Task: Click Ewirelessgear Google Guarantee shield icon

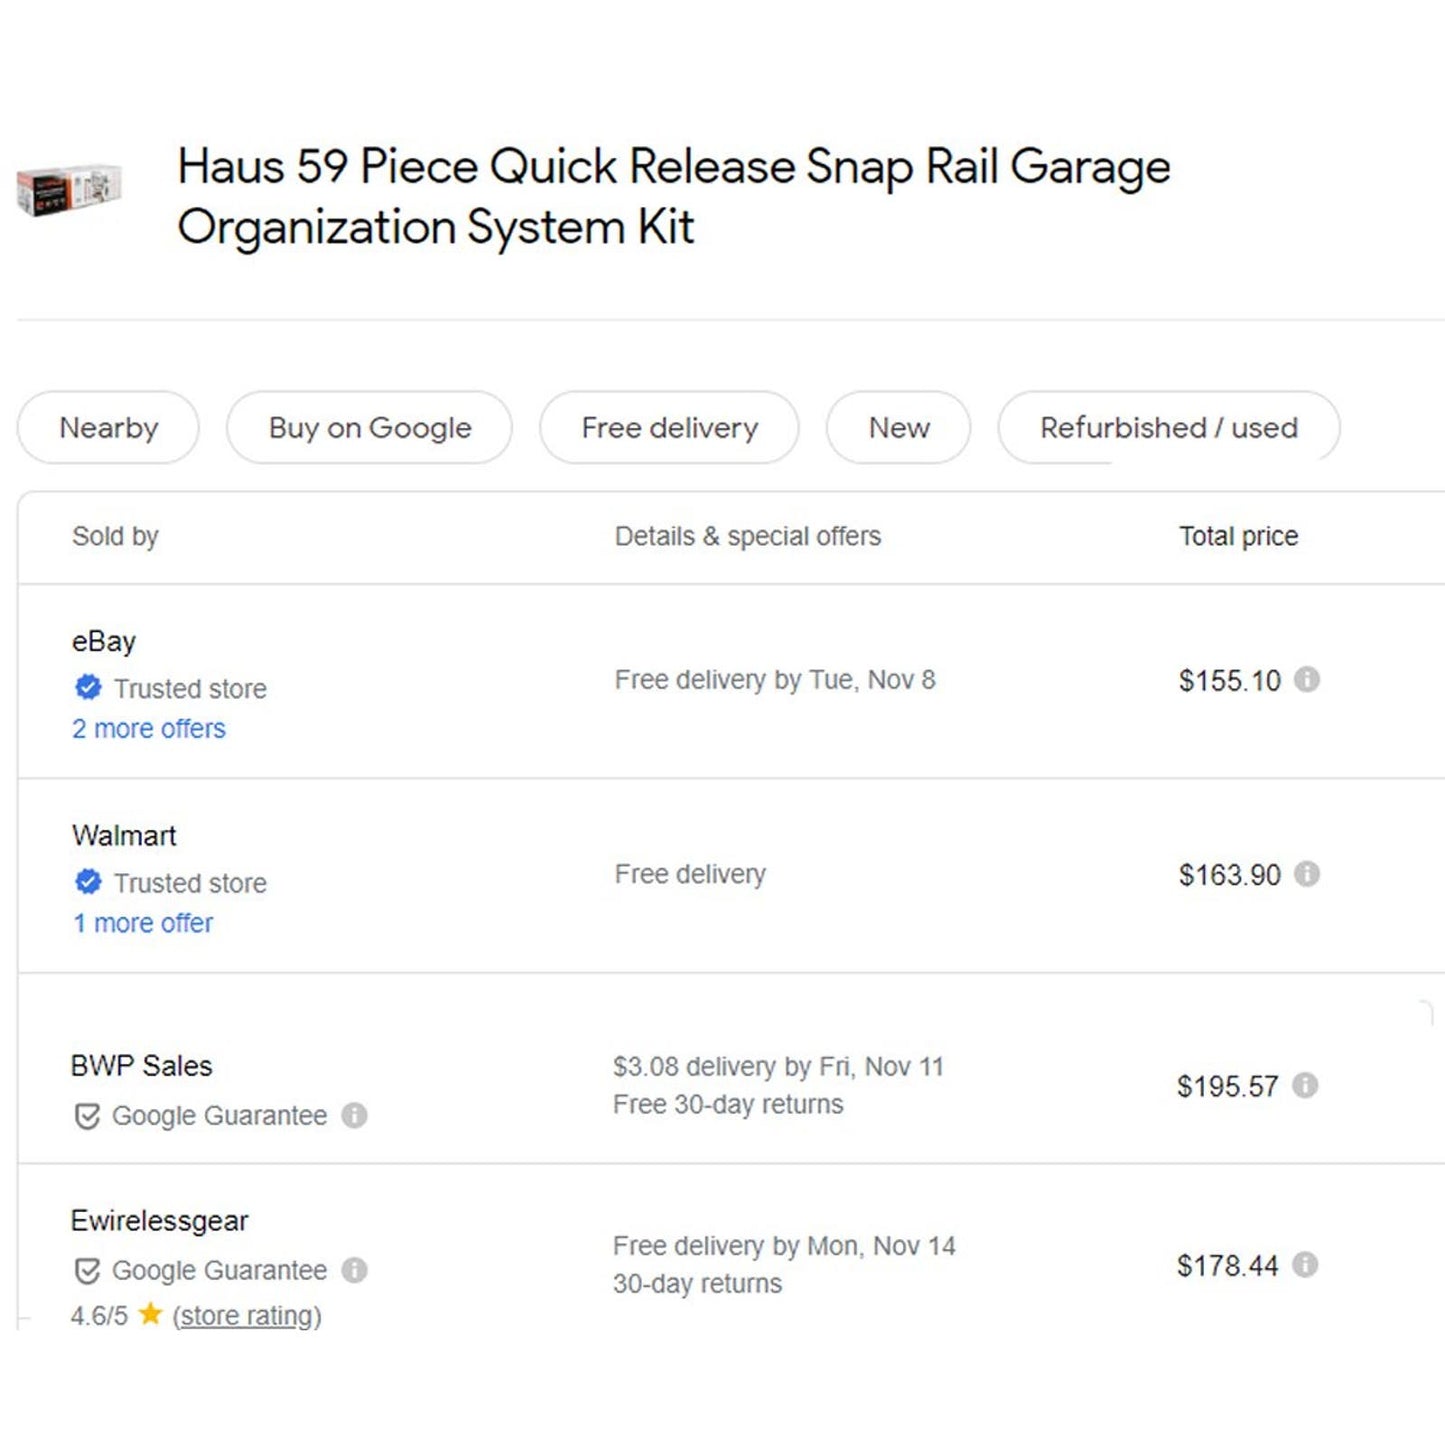Action: [x=87, y=1271]
